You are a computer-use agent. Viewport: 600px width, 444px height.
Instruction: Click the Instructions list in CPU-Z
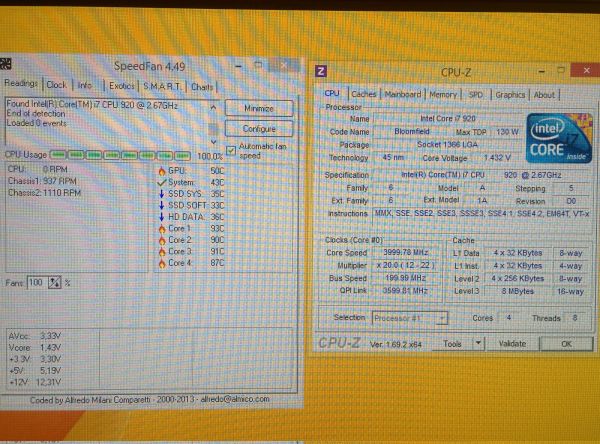[x=482, y=214]
